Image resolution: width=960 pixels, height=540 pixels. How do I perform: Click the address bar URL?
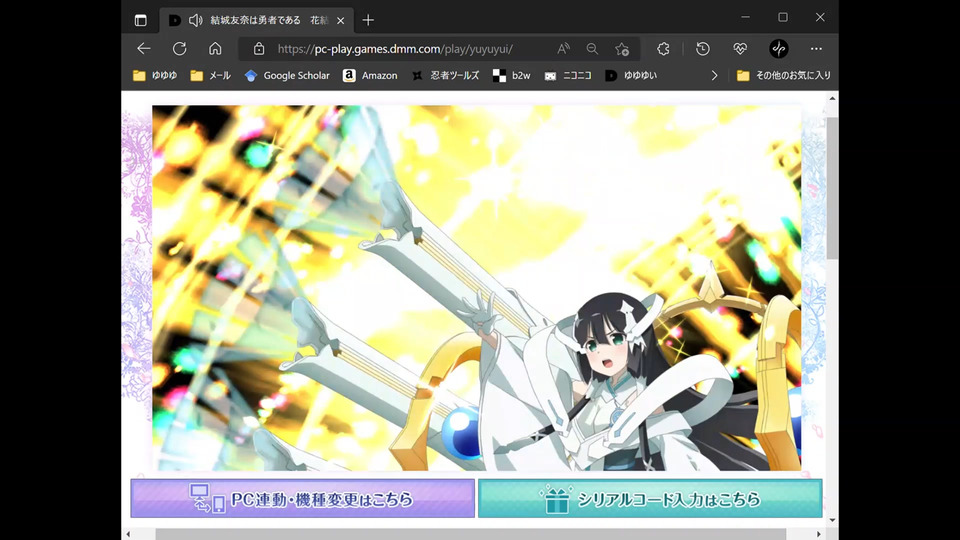(395, 48)
